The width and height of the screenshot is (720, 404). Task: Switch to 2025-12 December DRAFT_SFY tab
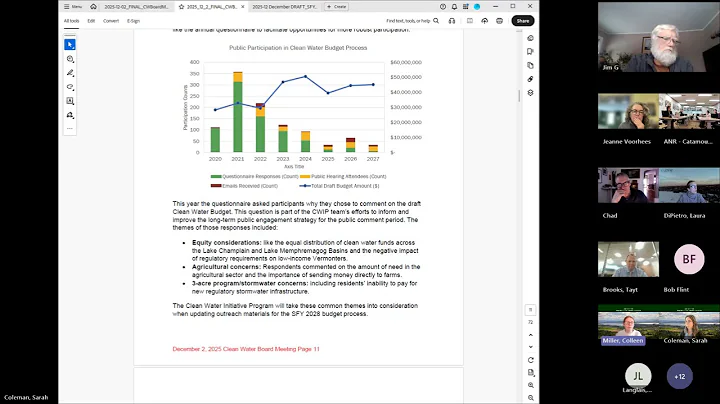click(x=285, y=7)
